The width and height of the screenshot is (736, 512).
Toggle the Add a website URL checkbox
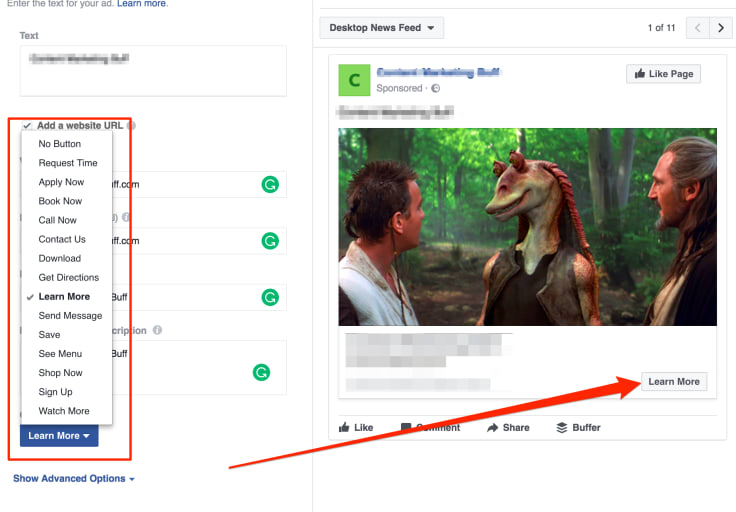(27, 125)
